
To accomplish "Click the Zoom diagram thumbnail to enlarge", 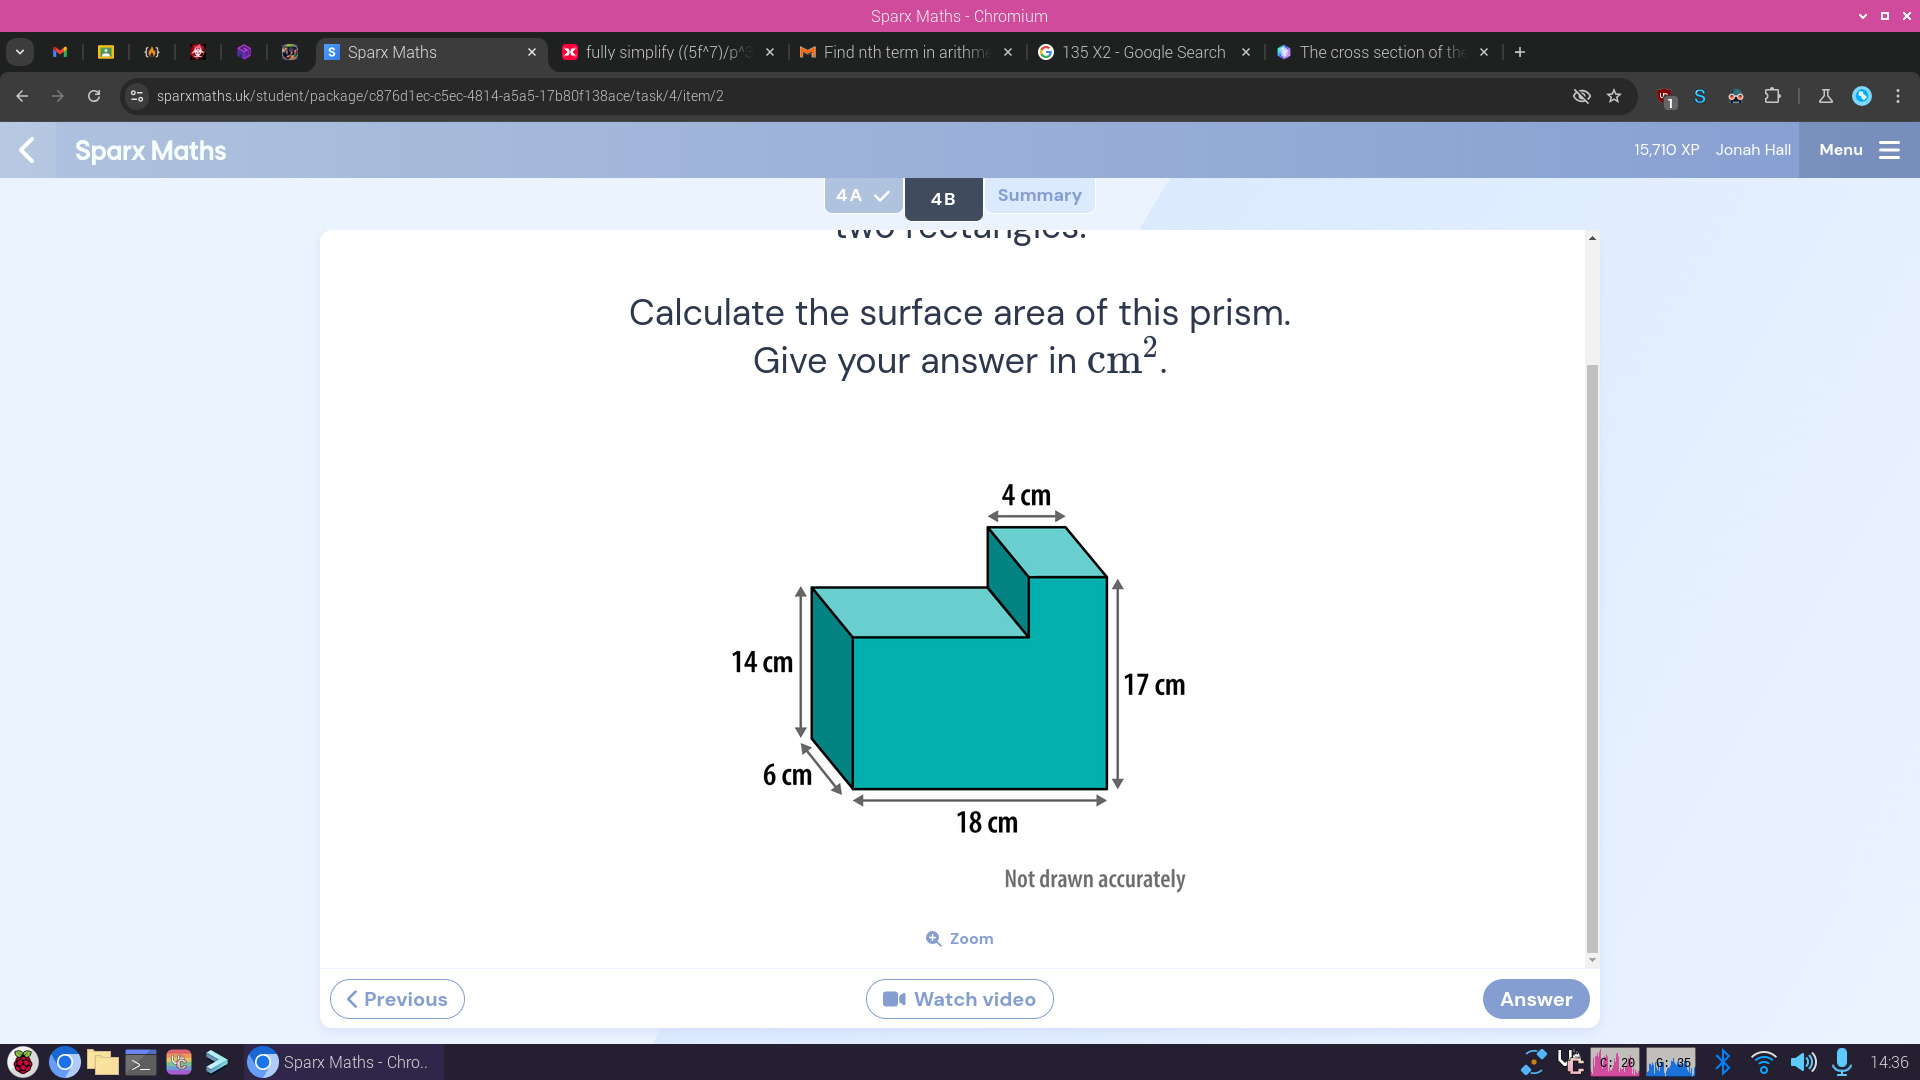I will (x=959, y=938).
